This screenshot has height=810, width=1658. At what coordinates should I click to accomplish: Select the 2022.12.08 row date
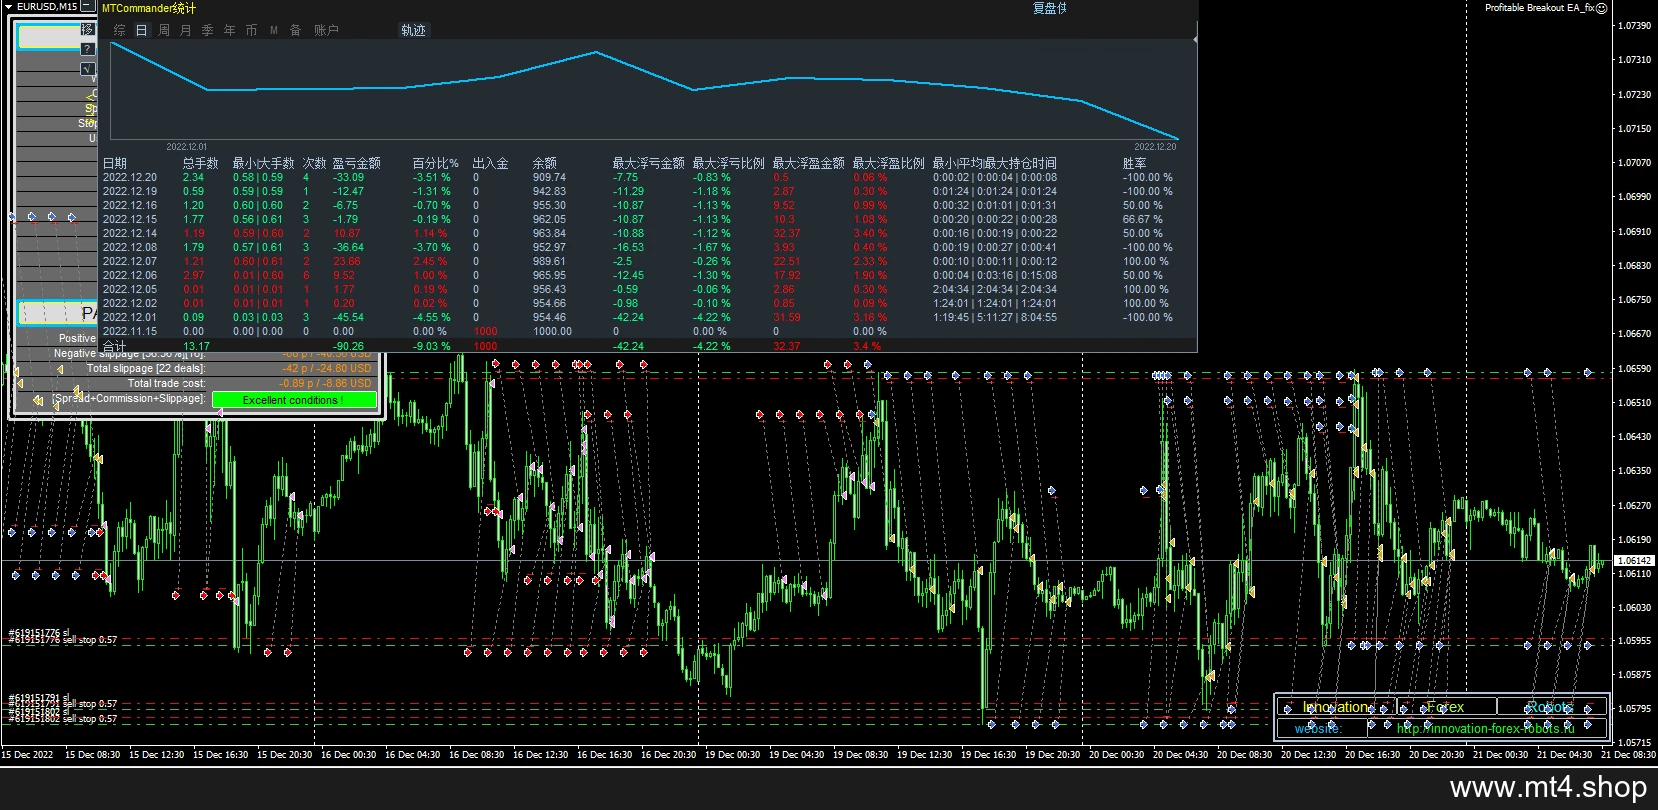pos(129,247)
